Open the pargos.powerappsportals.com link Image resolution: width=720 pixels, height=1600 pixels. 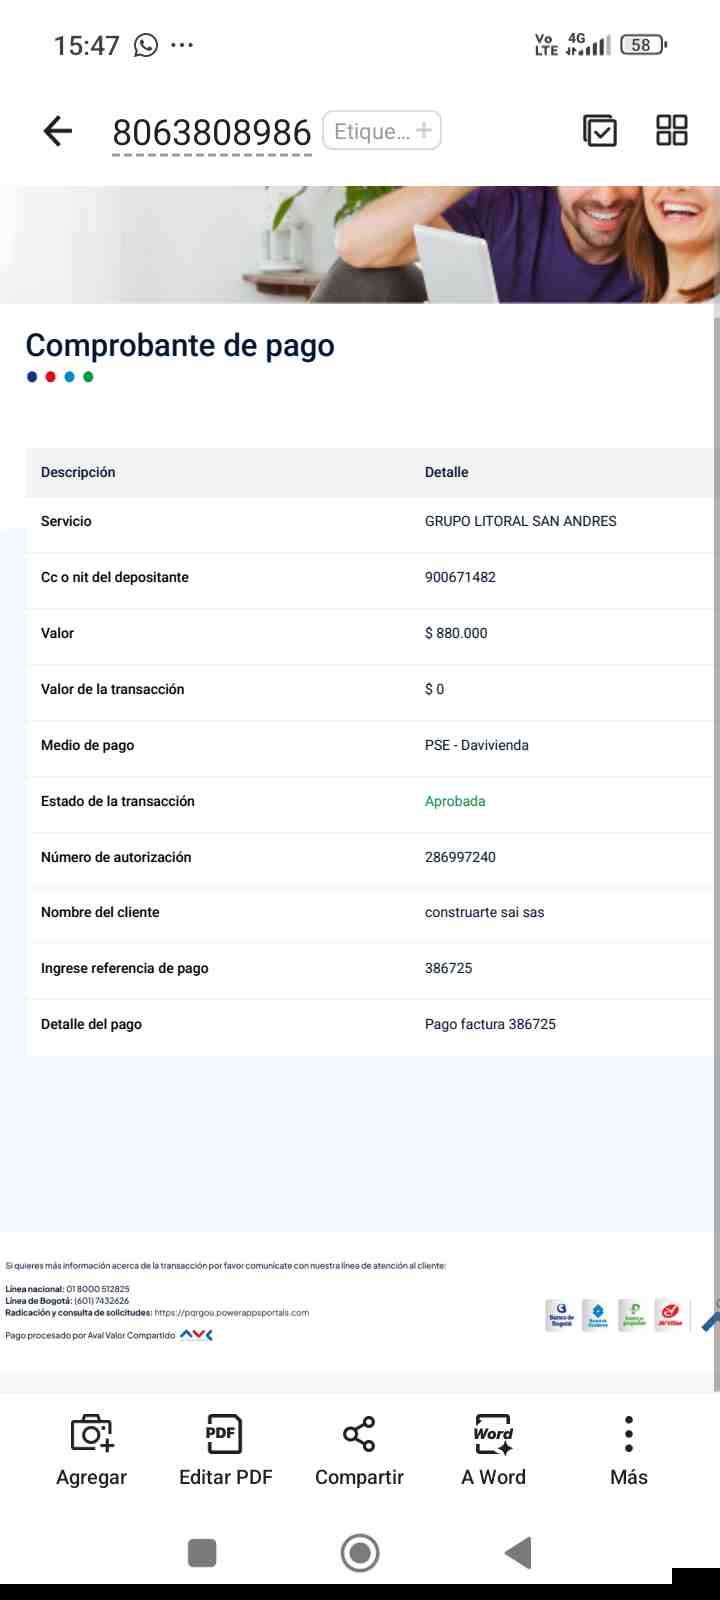point(232,1312)
